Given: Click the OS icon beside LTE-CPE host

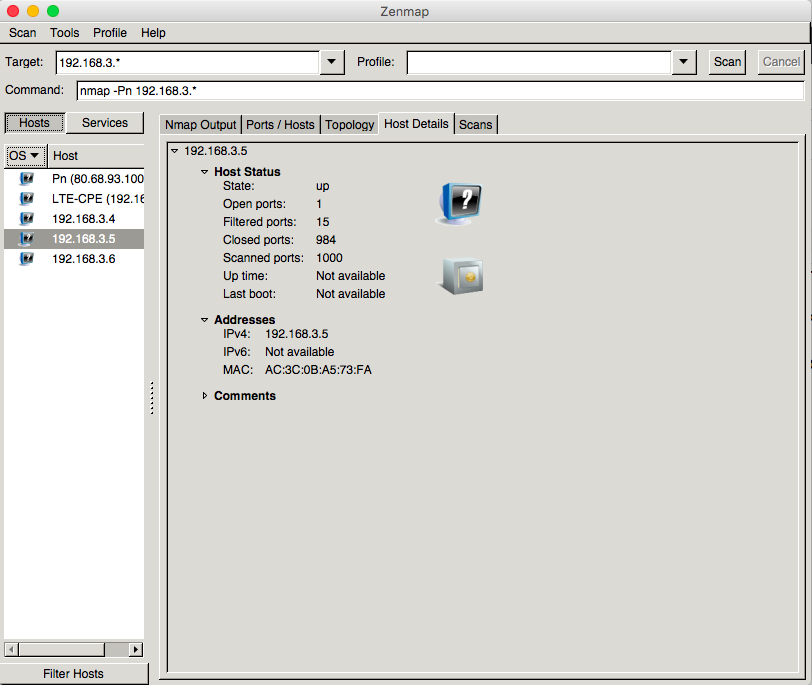Looking at the screenshot, I should [26, 198].
